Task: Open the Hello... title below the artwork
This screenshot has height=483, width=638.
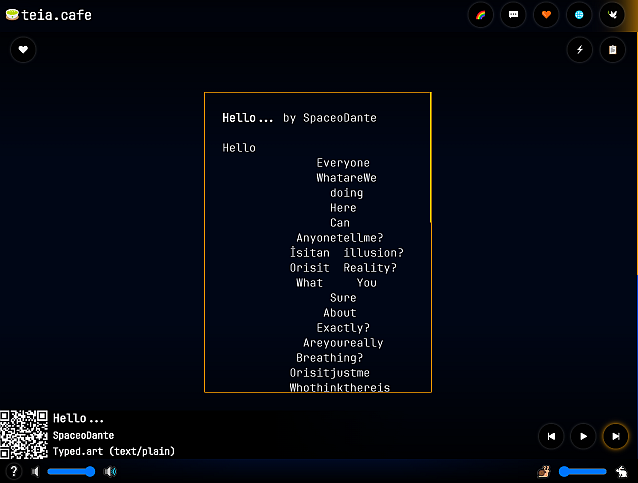Action: 79,418
